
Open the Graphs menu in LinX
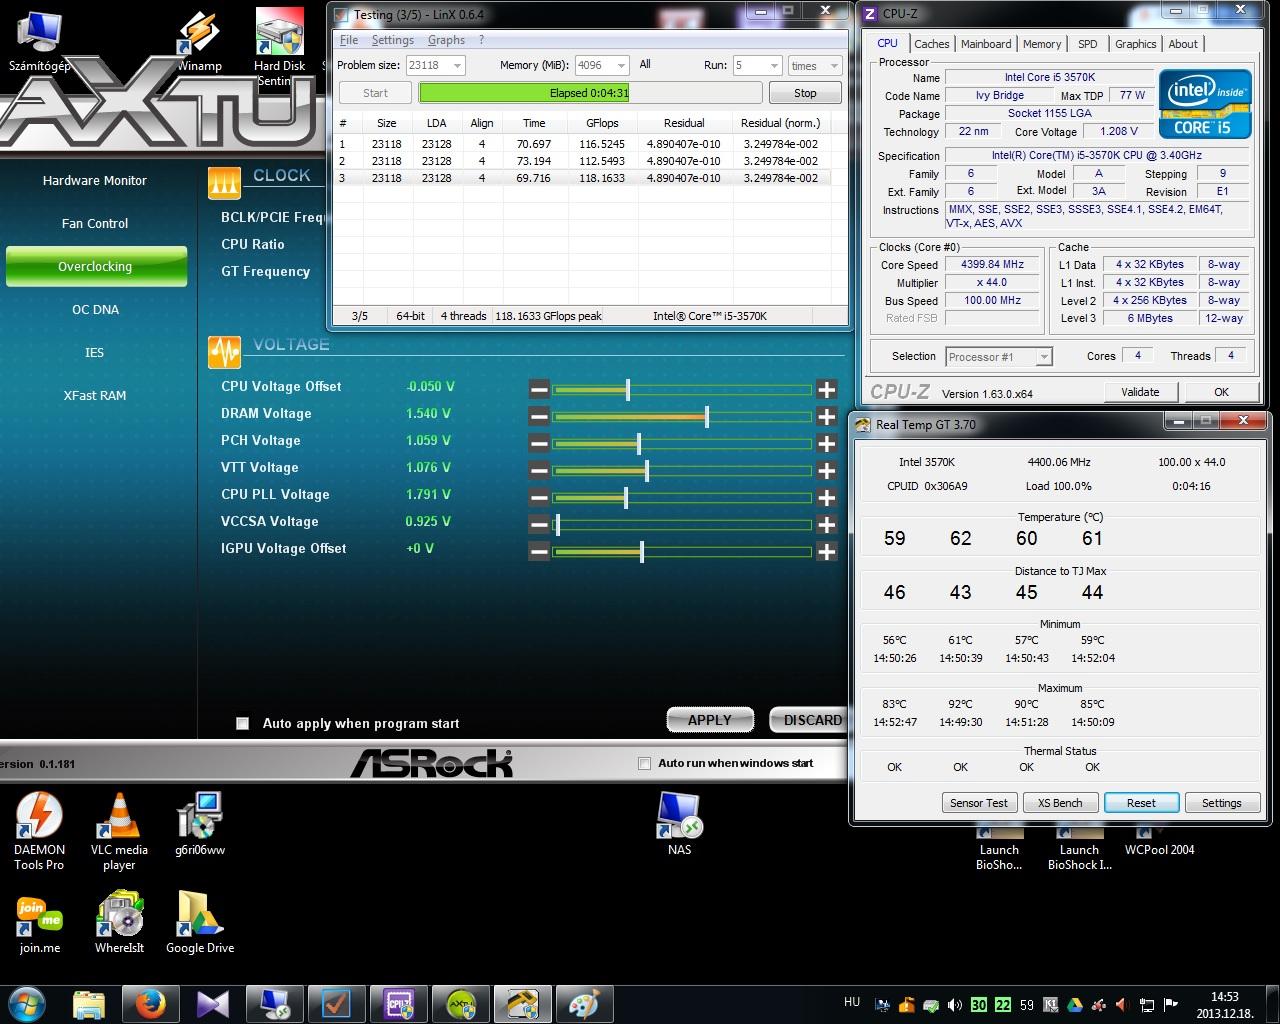pyautogui.click(x=446, y=40)
